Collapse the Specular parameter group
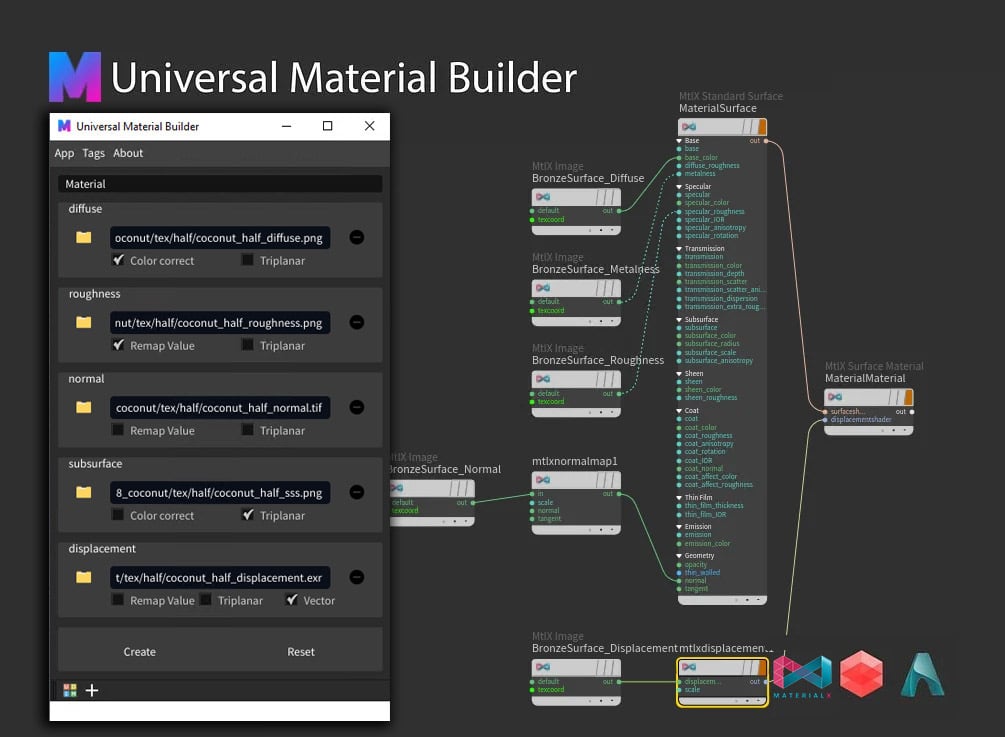Screen dimensions: 1005x737 coord(679,186)
